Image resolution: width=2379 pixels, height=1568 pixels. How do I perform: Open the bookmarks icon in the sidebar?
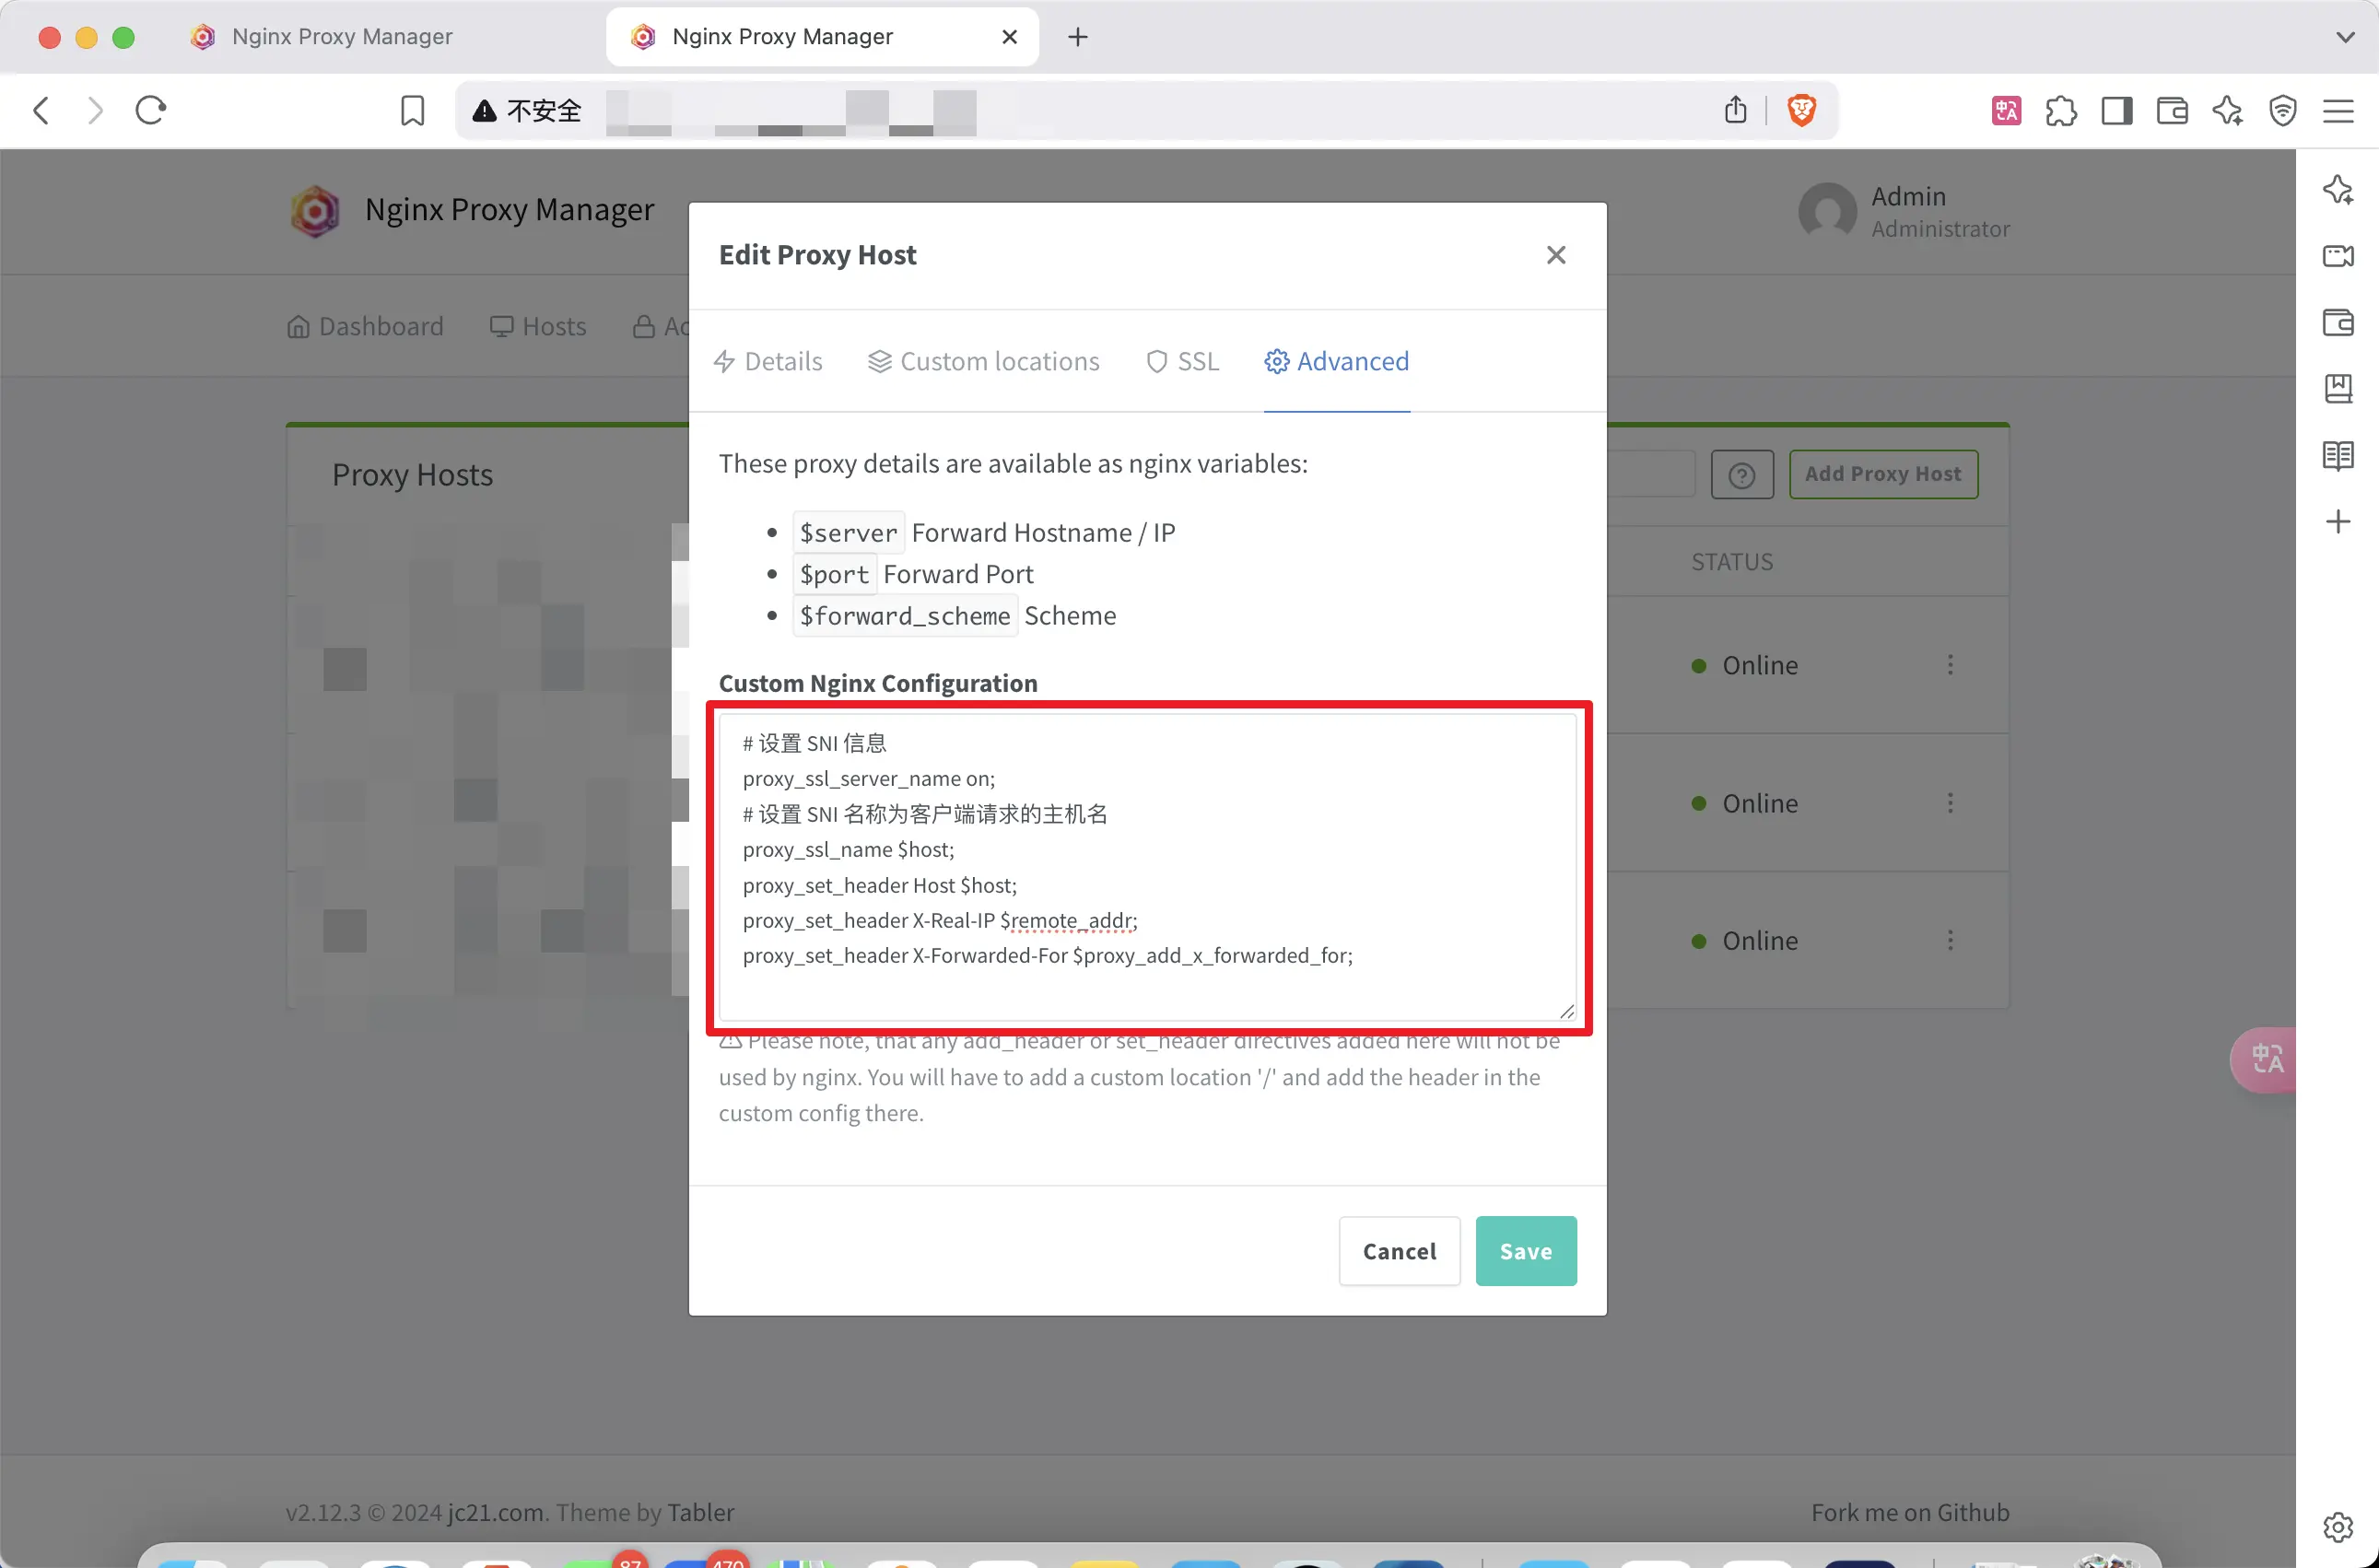(x=2338, y=388)
